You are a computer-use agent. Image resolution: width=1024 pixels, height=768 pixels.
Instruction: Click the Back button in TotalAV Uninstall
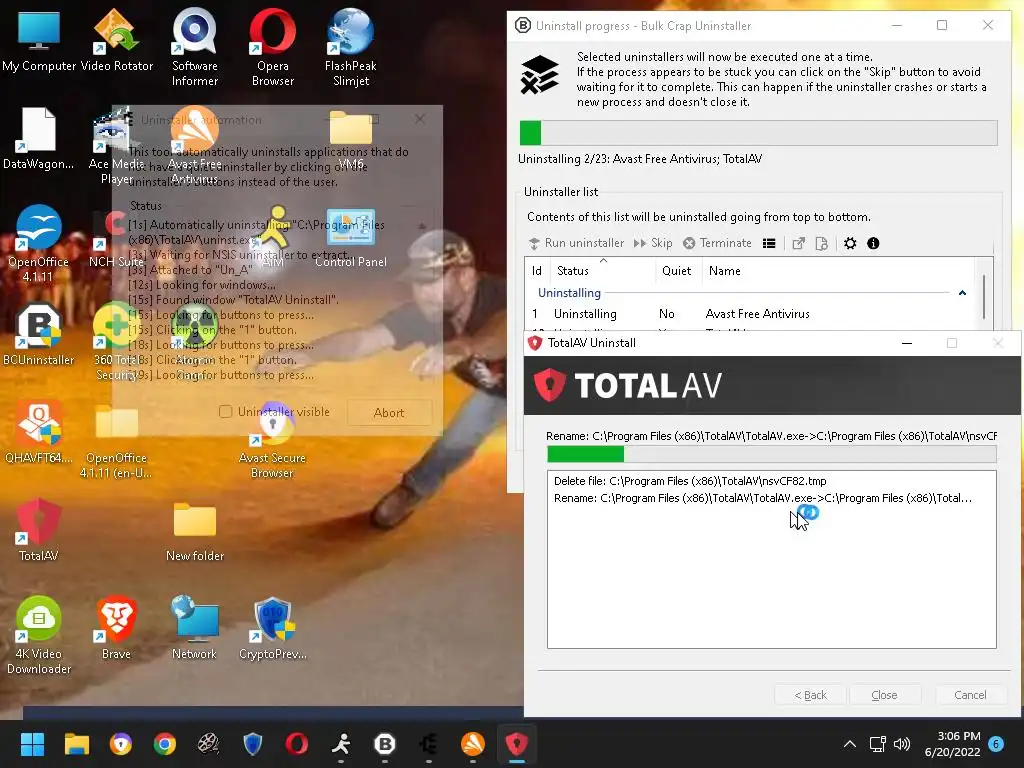pos(810,695)
